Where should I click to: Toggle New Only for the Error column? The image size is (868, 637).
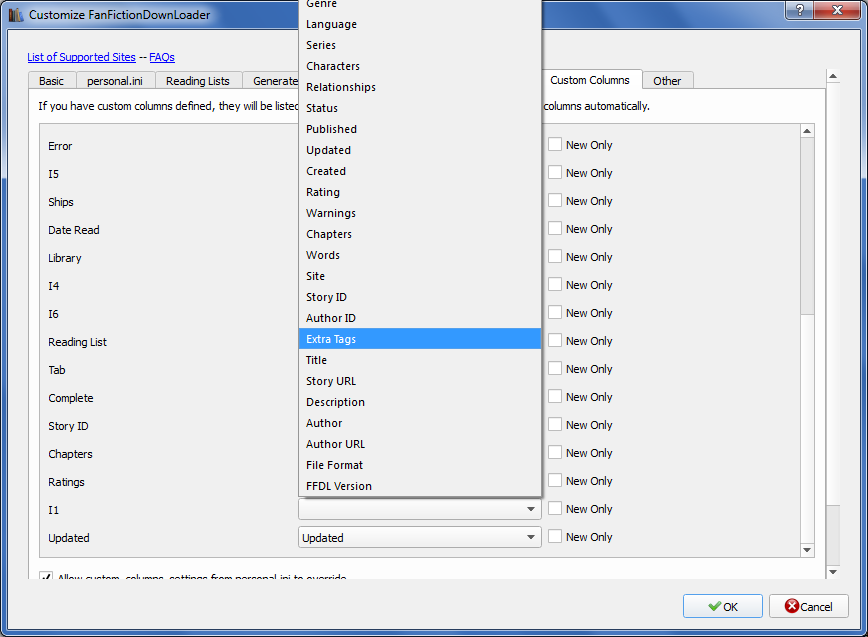[555, 144]
